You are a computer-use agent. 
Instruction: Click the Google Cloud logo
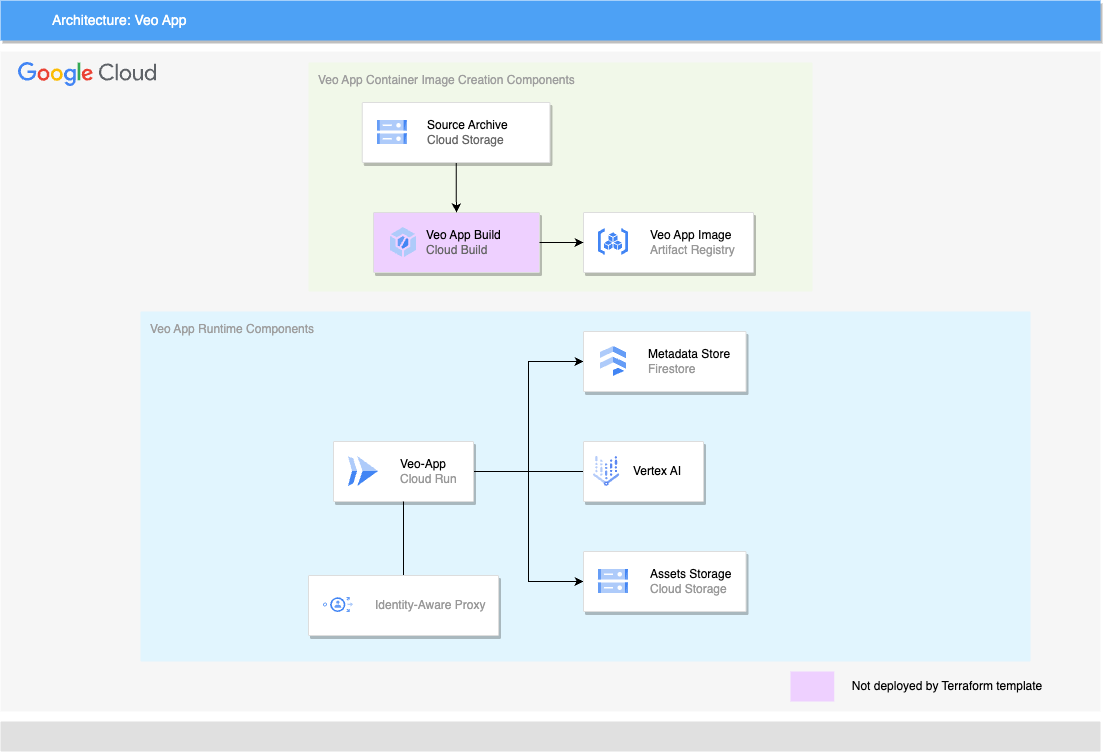tap(87, 72)
